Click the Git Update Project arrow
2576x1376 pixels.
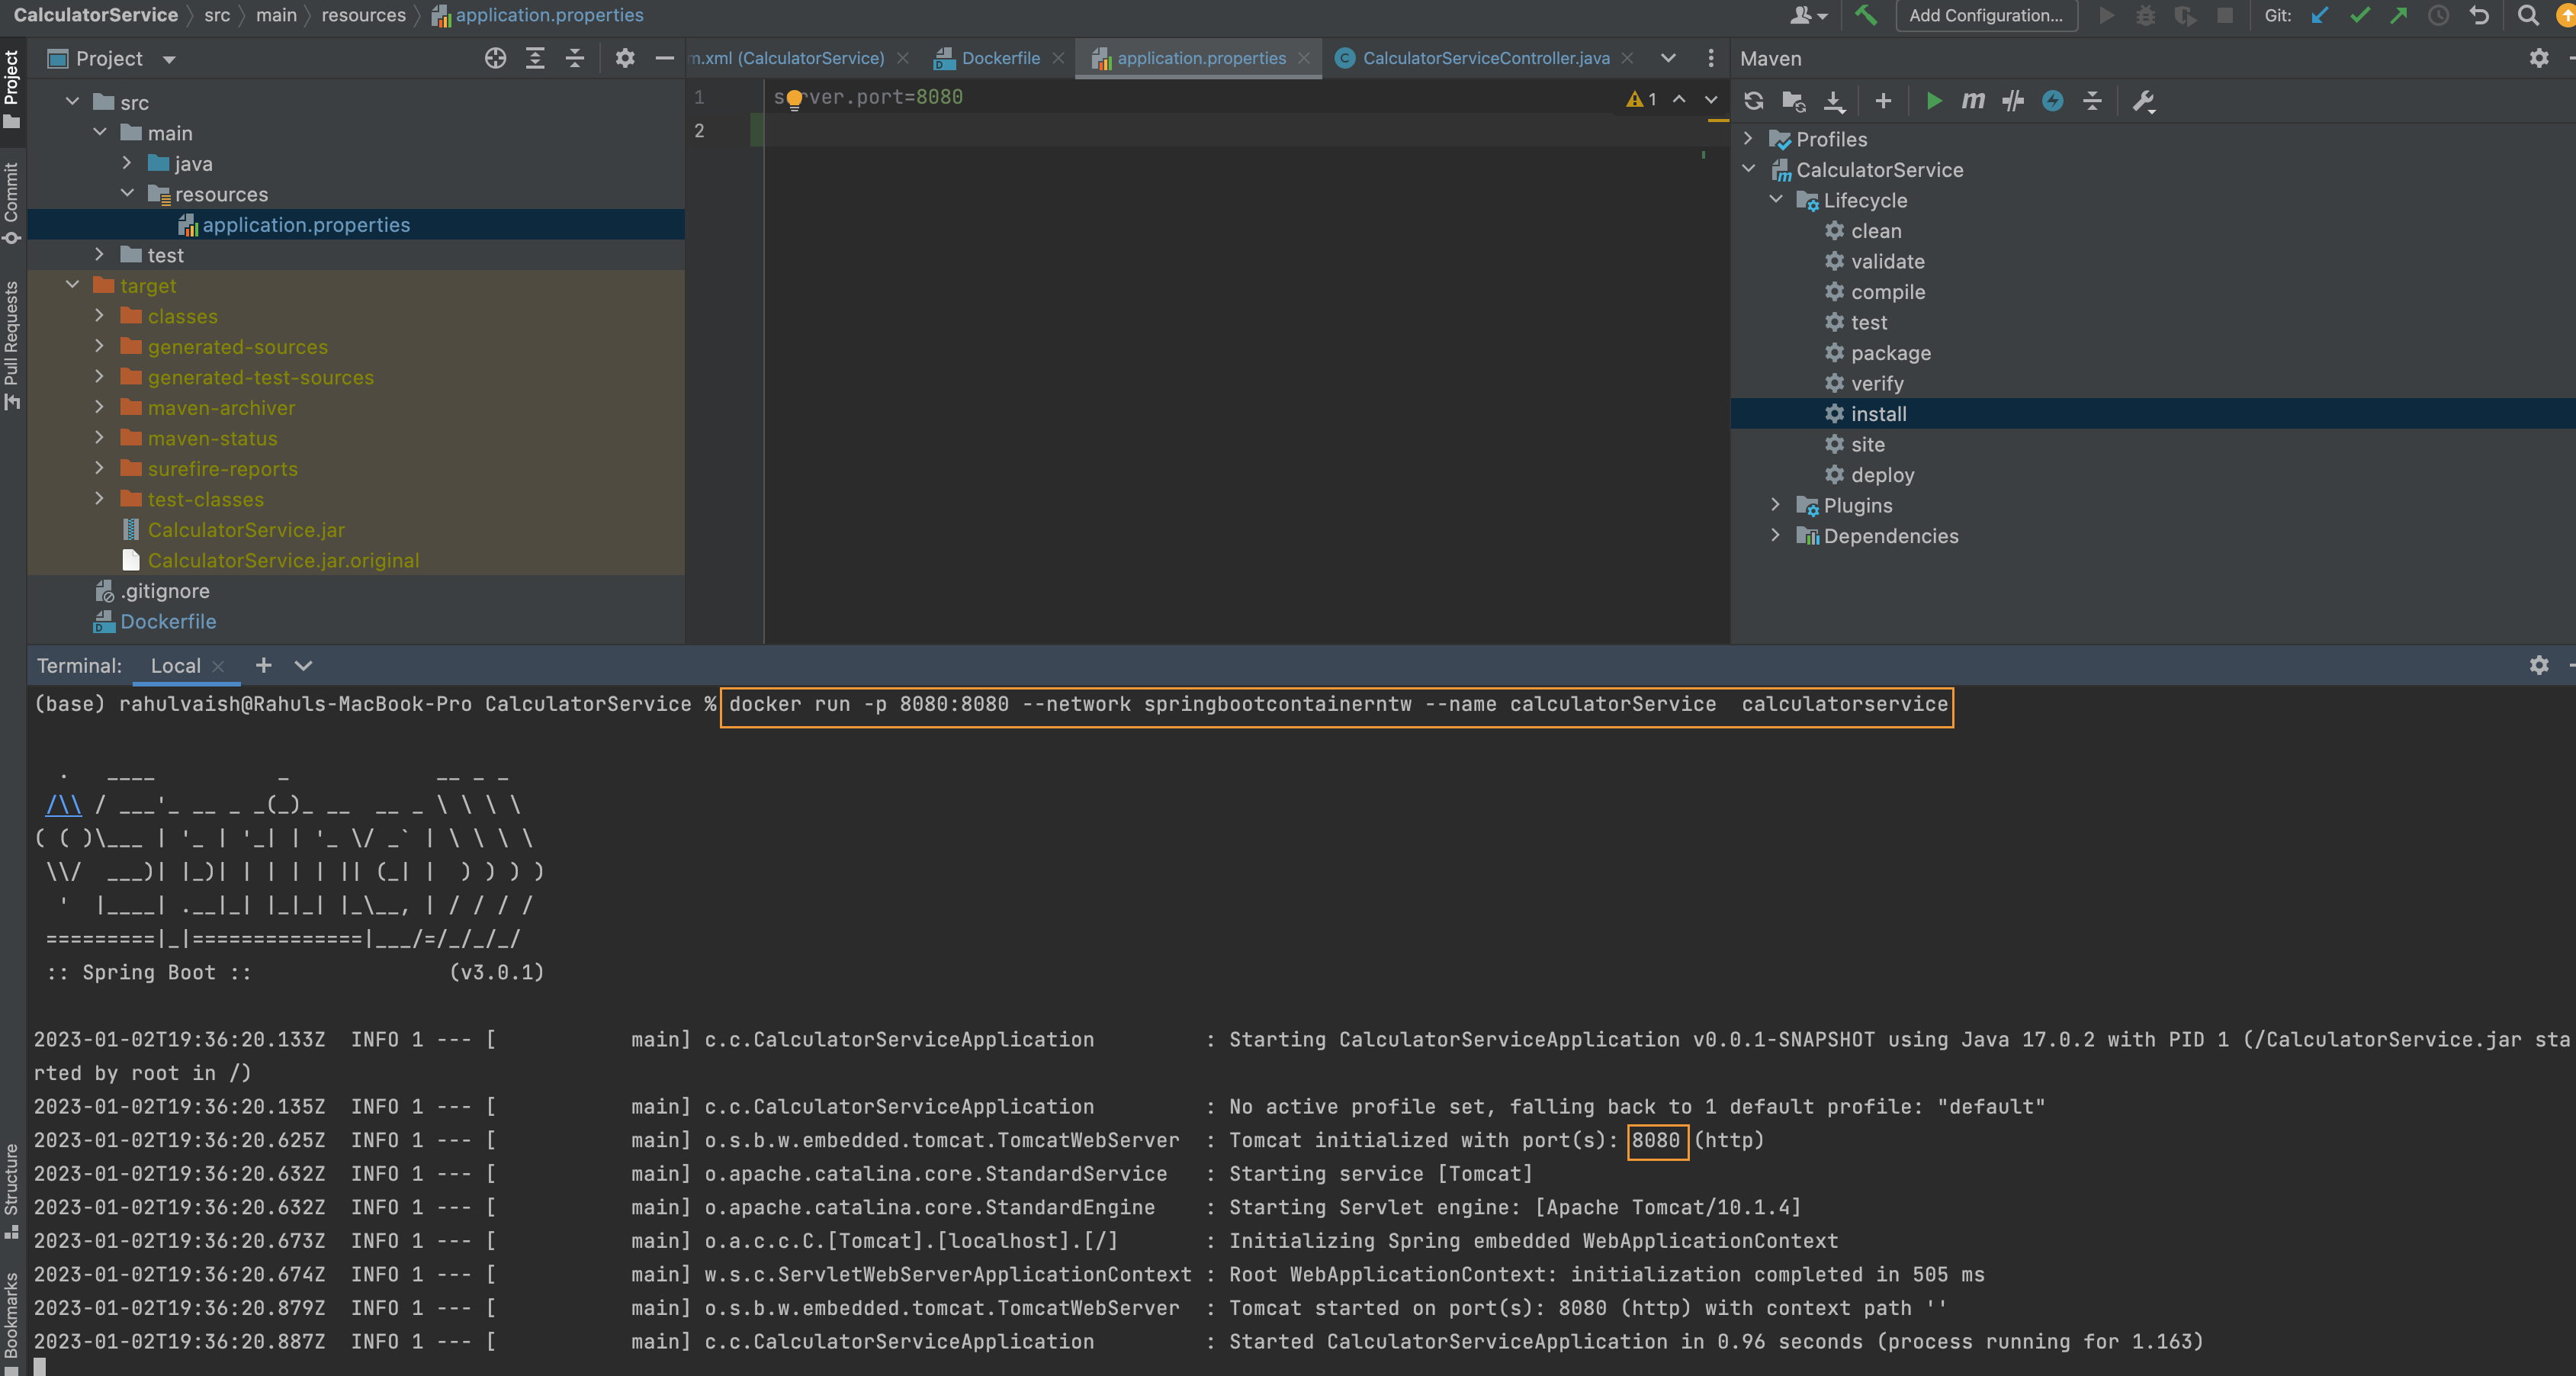click(2319, 15)
